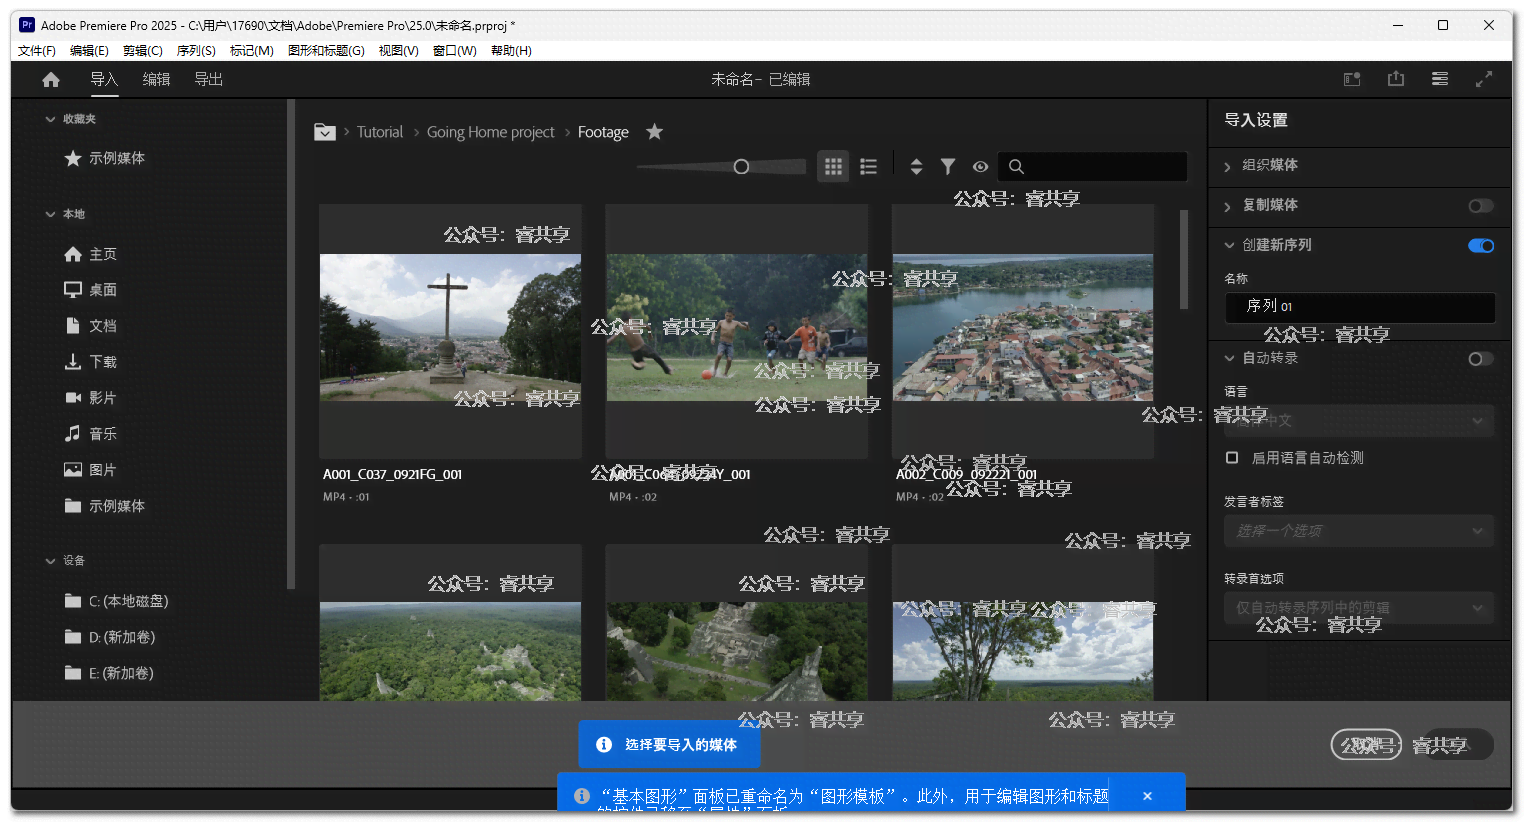Enable the 复制媒体 toggle switch
The width and height of the screenshot is (1524, 822).
[1480, 206]
